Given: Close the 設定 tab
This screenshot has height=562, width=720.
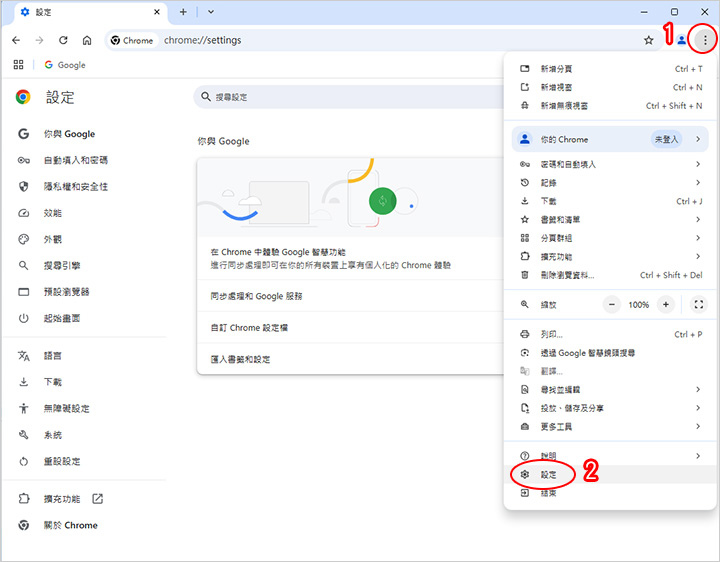Looking at the screenshot, I should coord(157,12).
